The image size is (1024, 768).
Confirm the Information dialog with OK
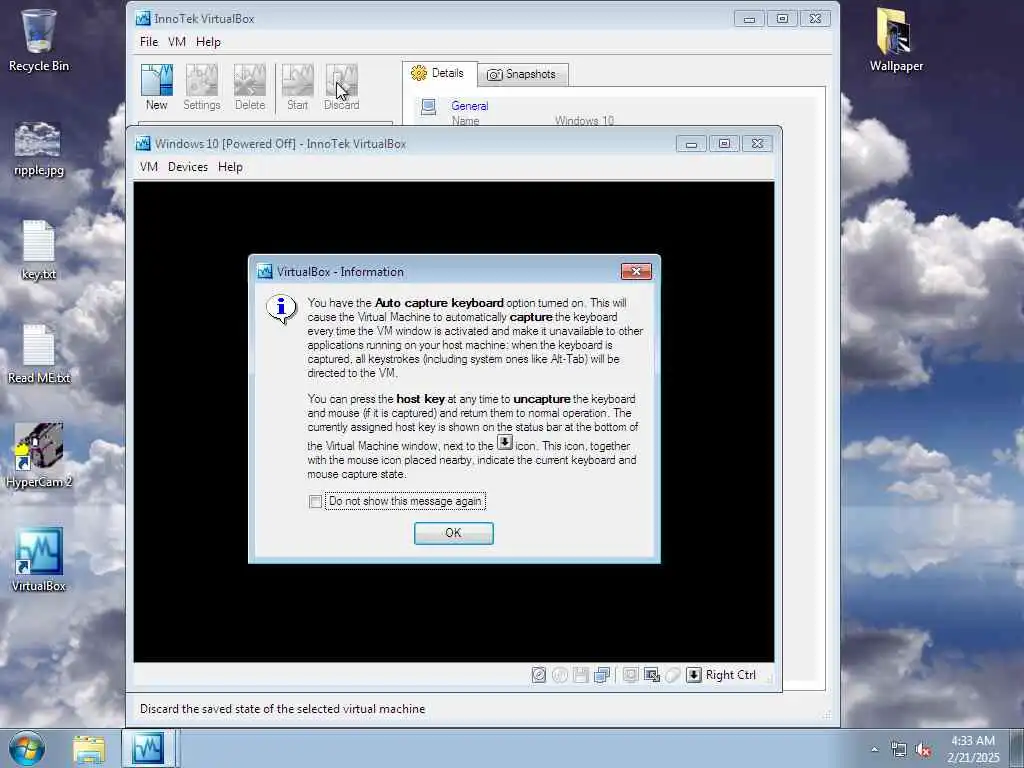click(x=454, y=533)
